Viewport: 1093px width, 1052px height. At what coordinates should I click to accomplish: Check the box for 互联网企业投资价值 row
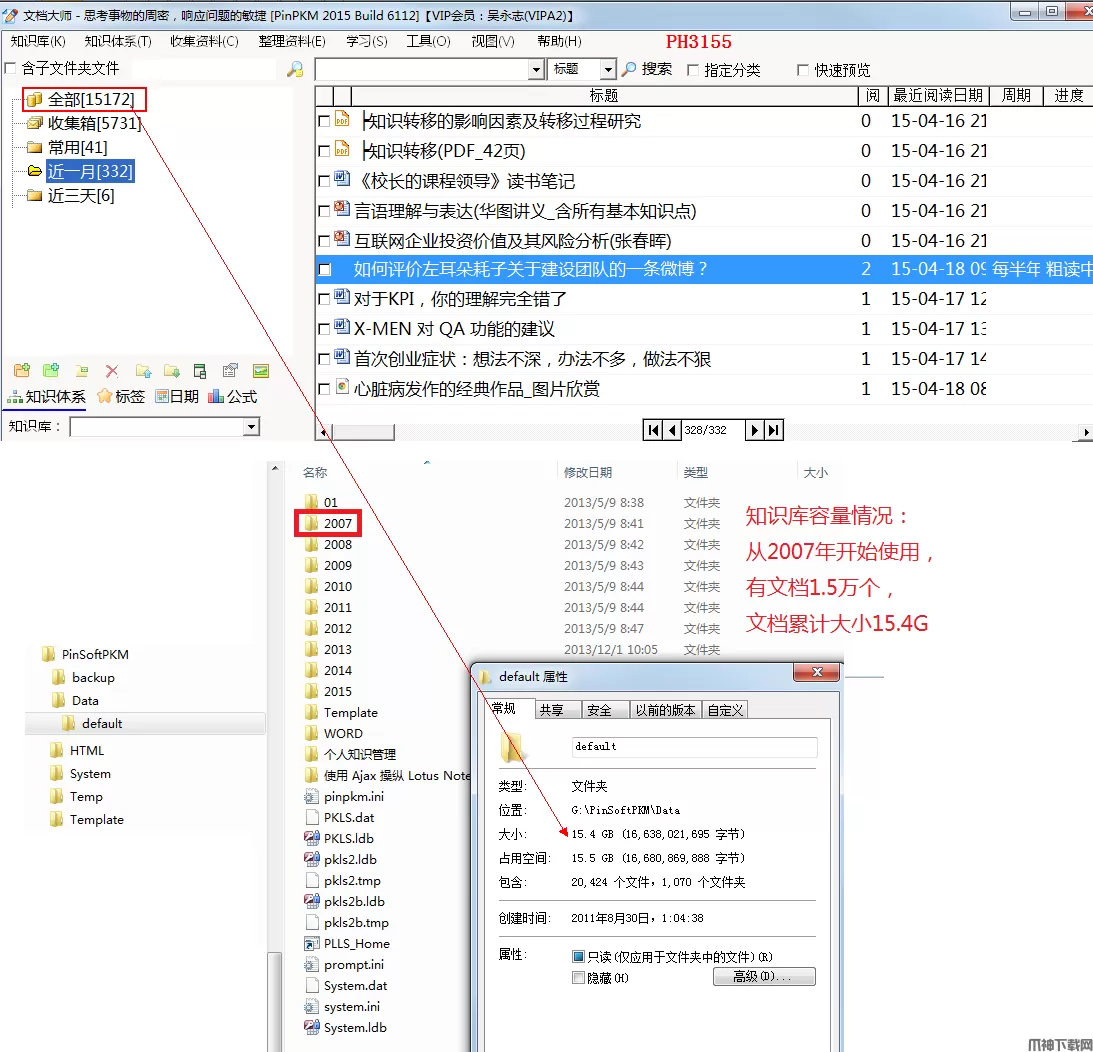[324, 241]
